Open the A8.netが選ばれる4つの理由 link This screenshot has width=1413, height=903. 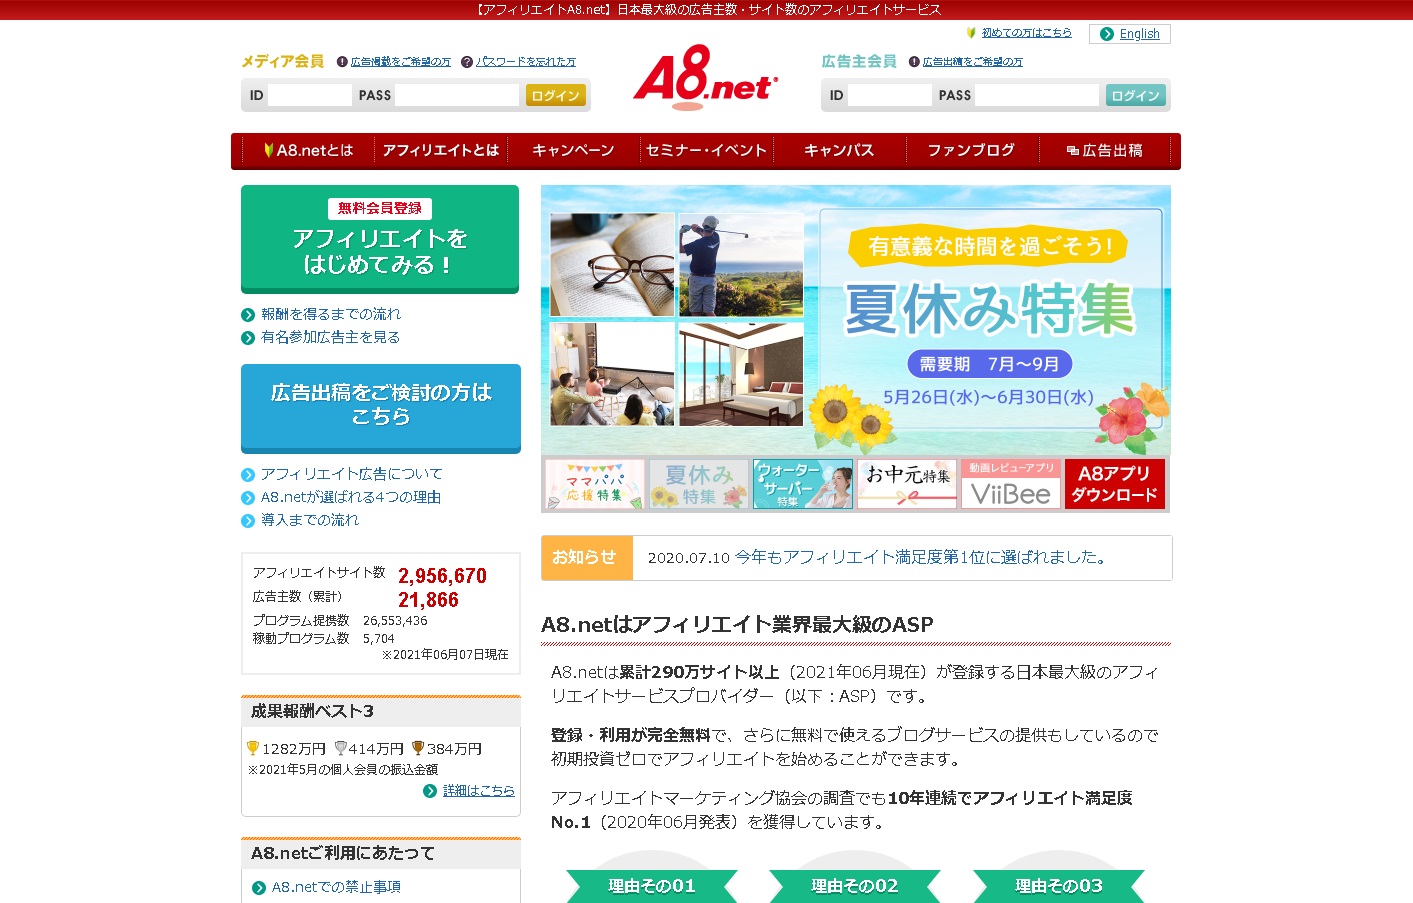(x=351, y=497)
